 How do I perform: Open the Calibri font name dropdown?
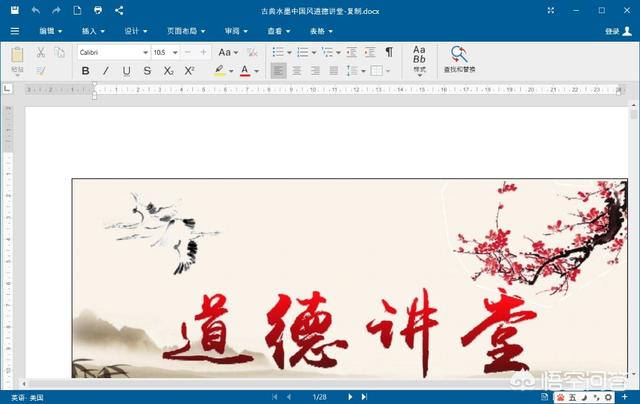click(145, 52)
